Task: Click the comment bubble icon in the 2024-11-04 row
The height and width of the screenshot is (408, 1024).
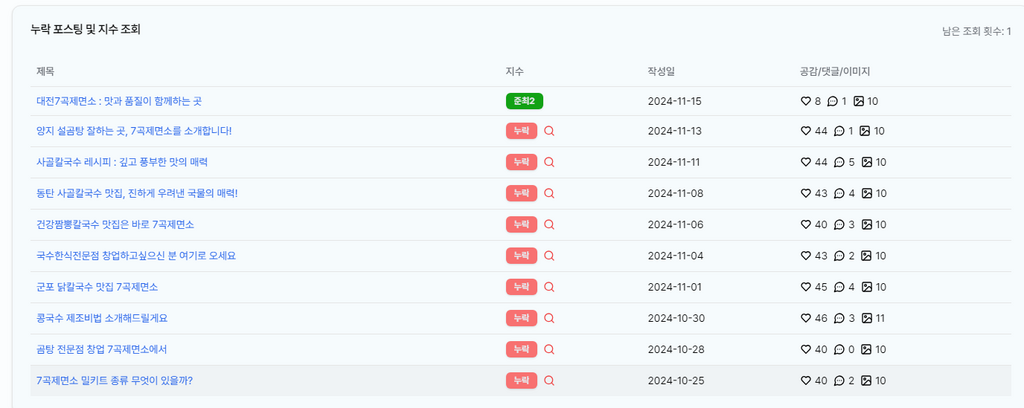Action: coord(839,256)
